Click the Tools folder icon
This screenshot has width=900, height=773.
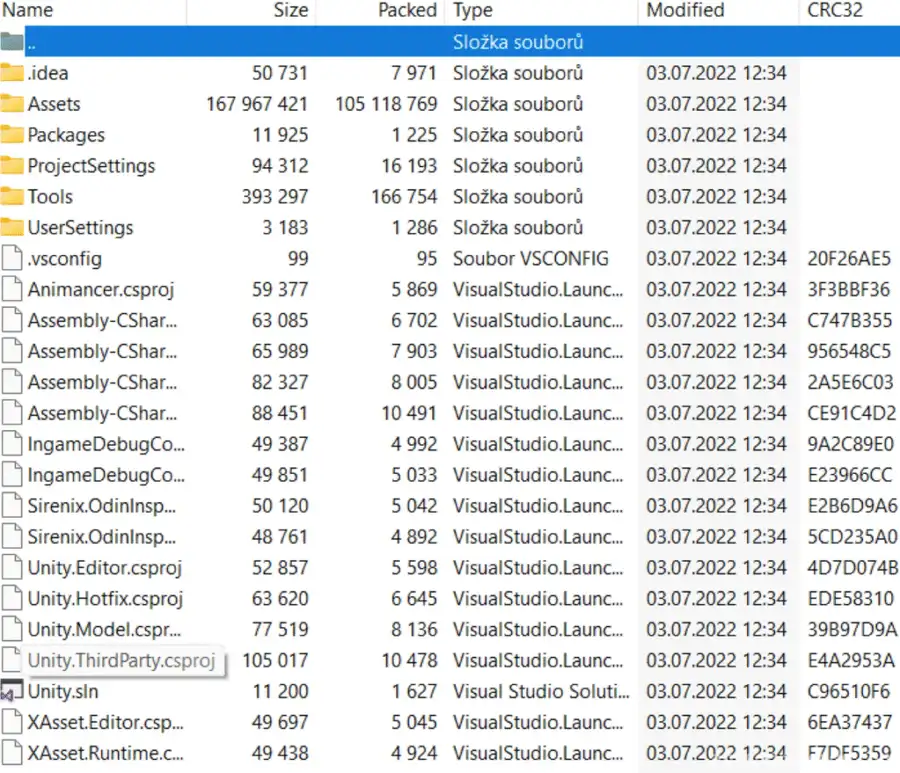click(12, 197)
